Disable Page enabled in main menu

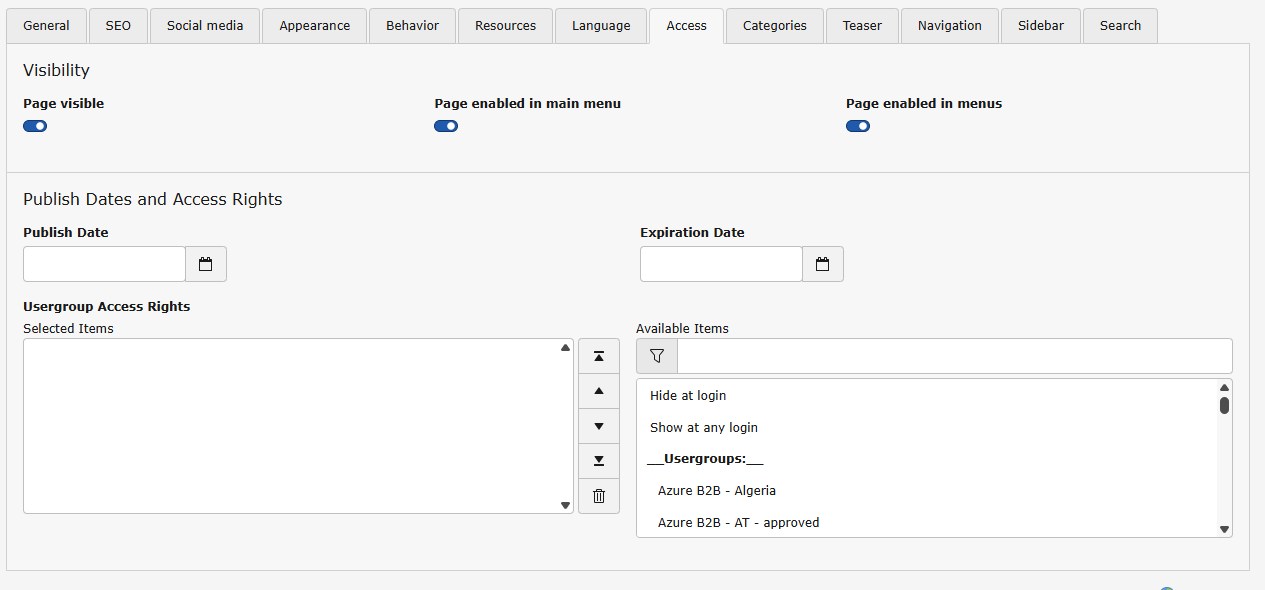click(x=446, y=126)
